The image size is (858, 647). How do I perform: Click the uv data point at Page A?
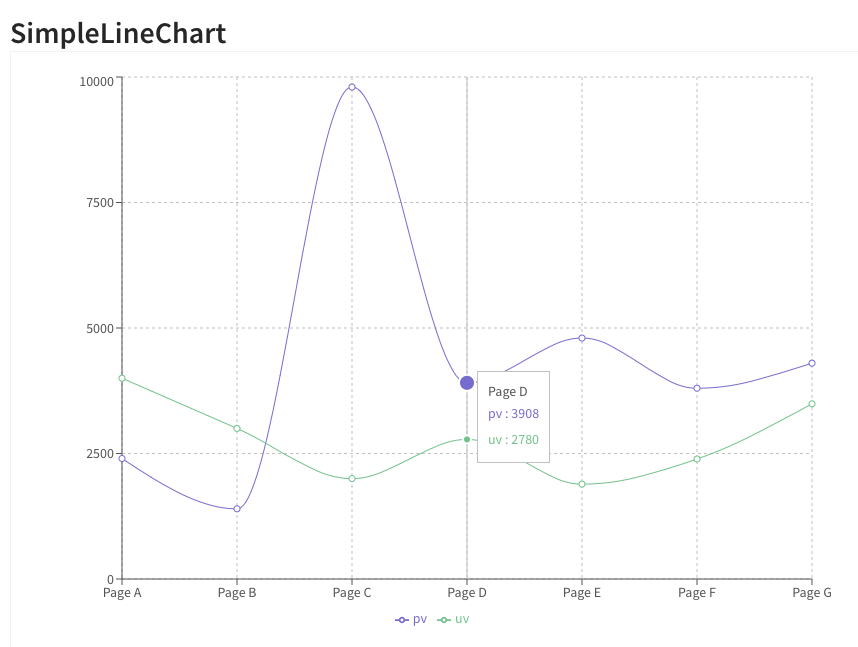point(122,378)
